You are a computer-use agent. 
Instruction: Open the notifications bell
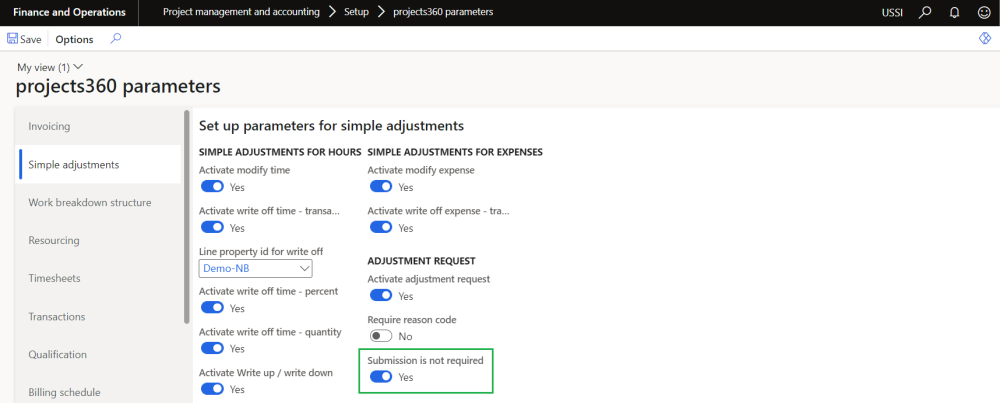pyautogui.click(x=954, y=12)
